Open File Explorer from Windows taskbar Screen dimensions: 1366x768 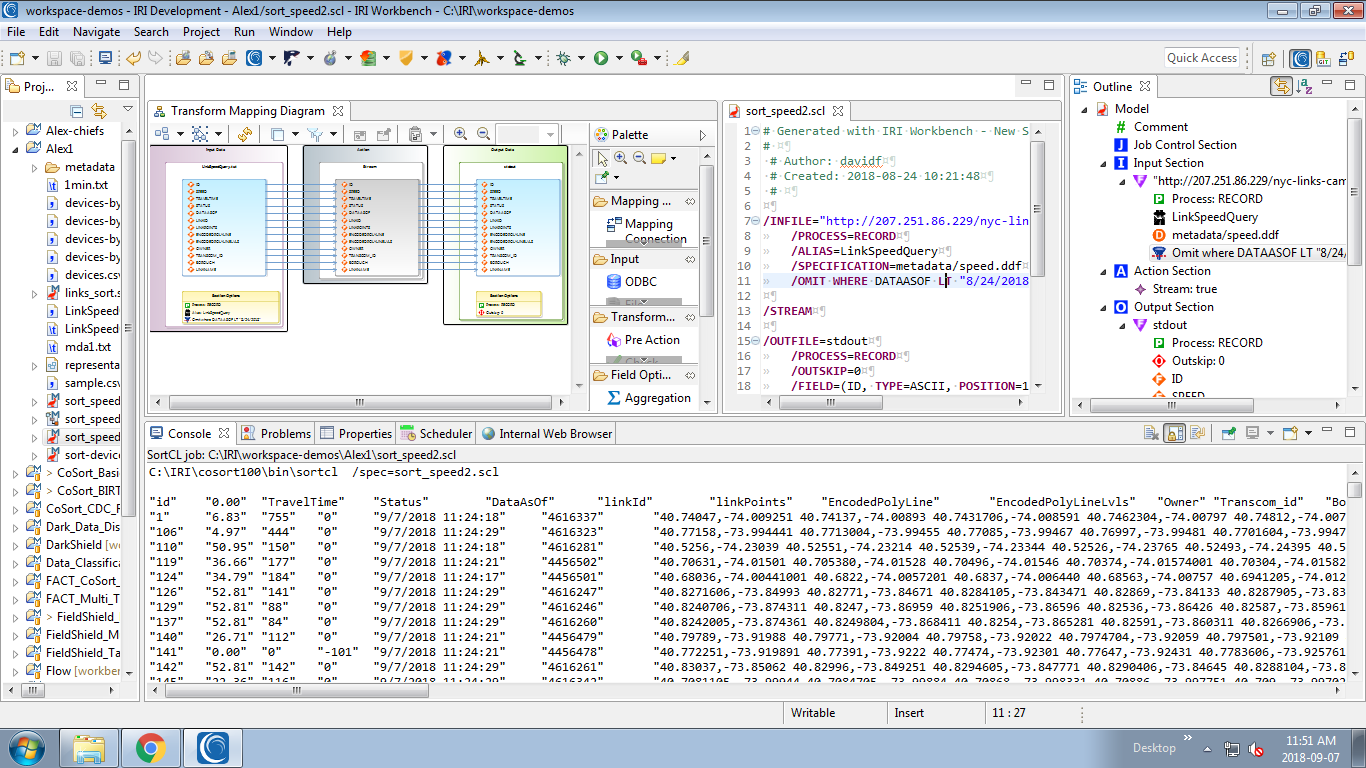pyautogui.click(x=89, y=747)
